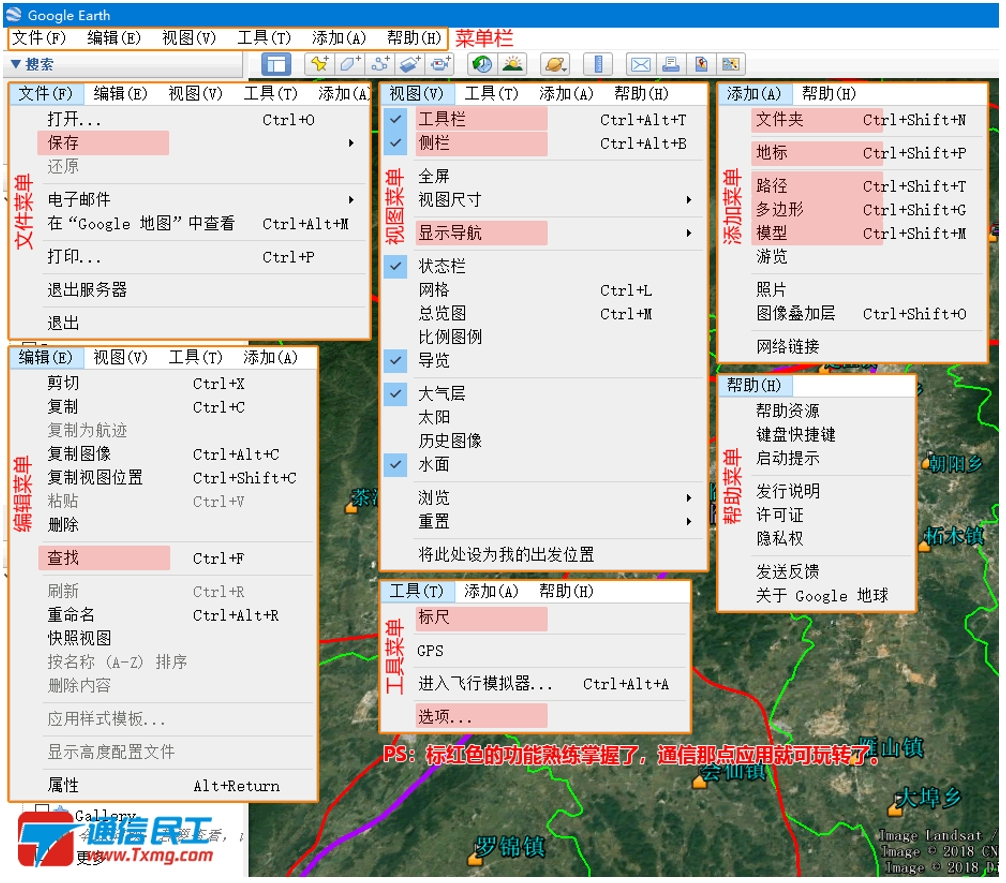The image size is (1006, 883).
Task: Click the Add Path toolbar icon
Action: tap(379, 64)
